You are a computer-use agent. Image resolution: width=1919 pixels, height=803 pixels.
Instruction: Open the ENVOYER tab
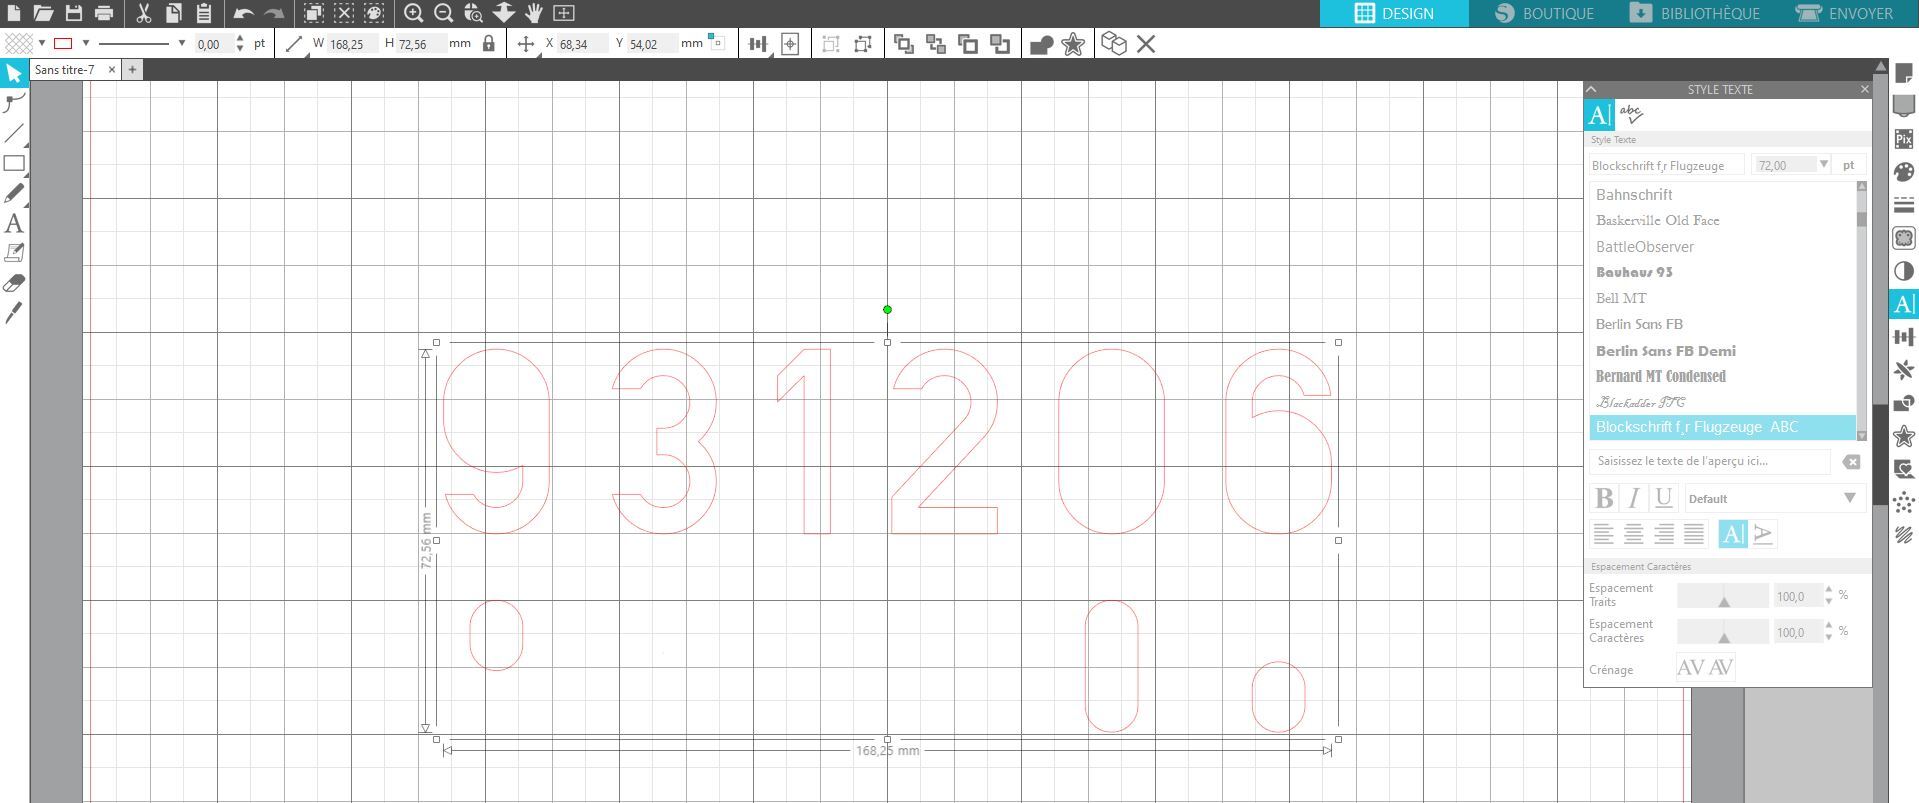[1844, 13]
